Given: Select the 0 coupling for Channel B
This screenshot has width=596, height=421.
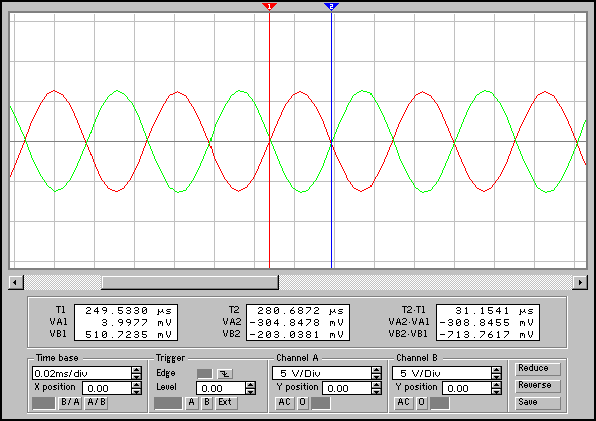Looking at the screenshot, I should coord(422,402).
